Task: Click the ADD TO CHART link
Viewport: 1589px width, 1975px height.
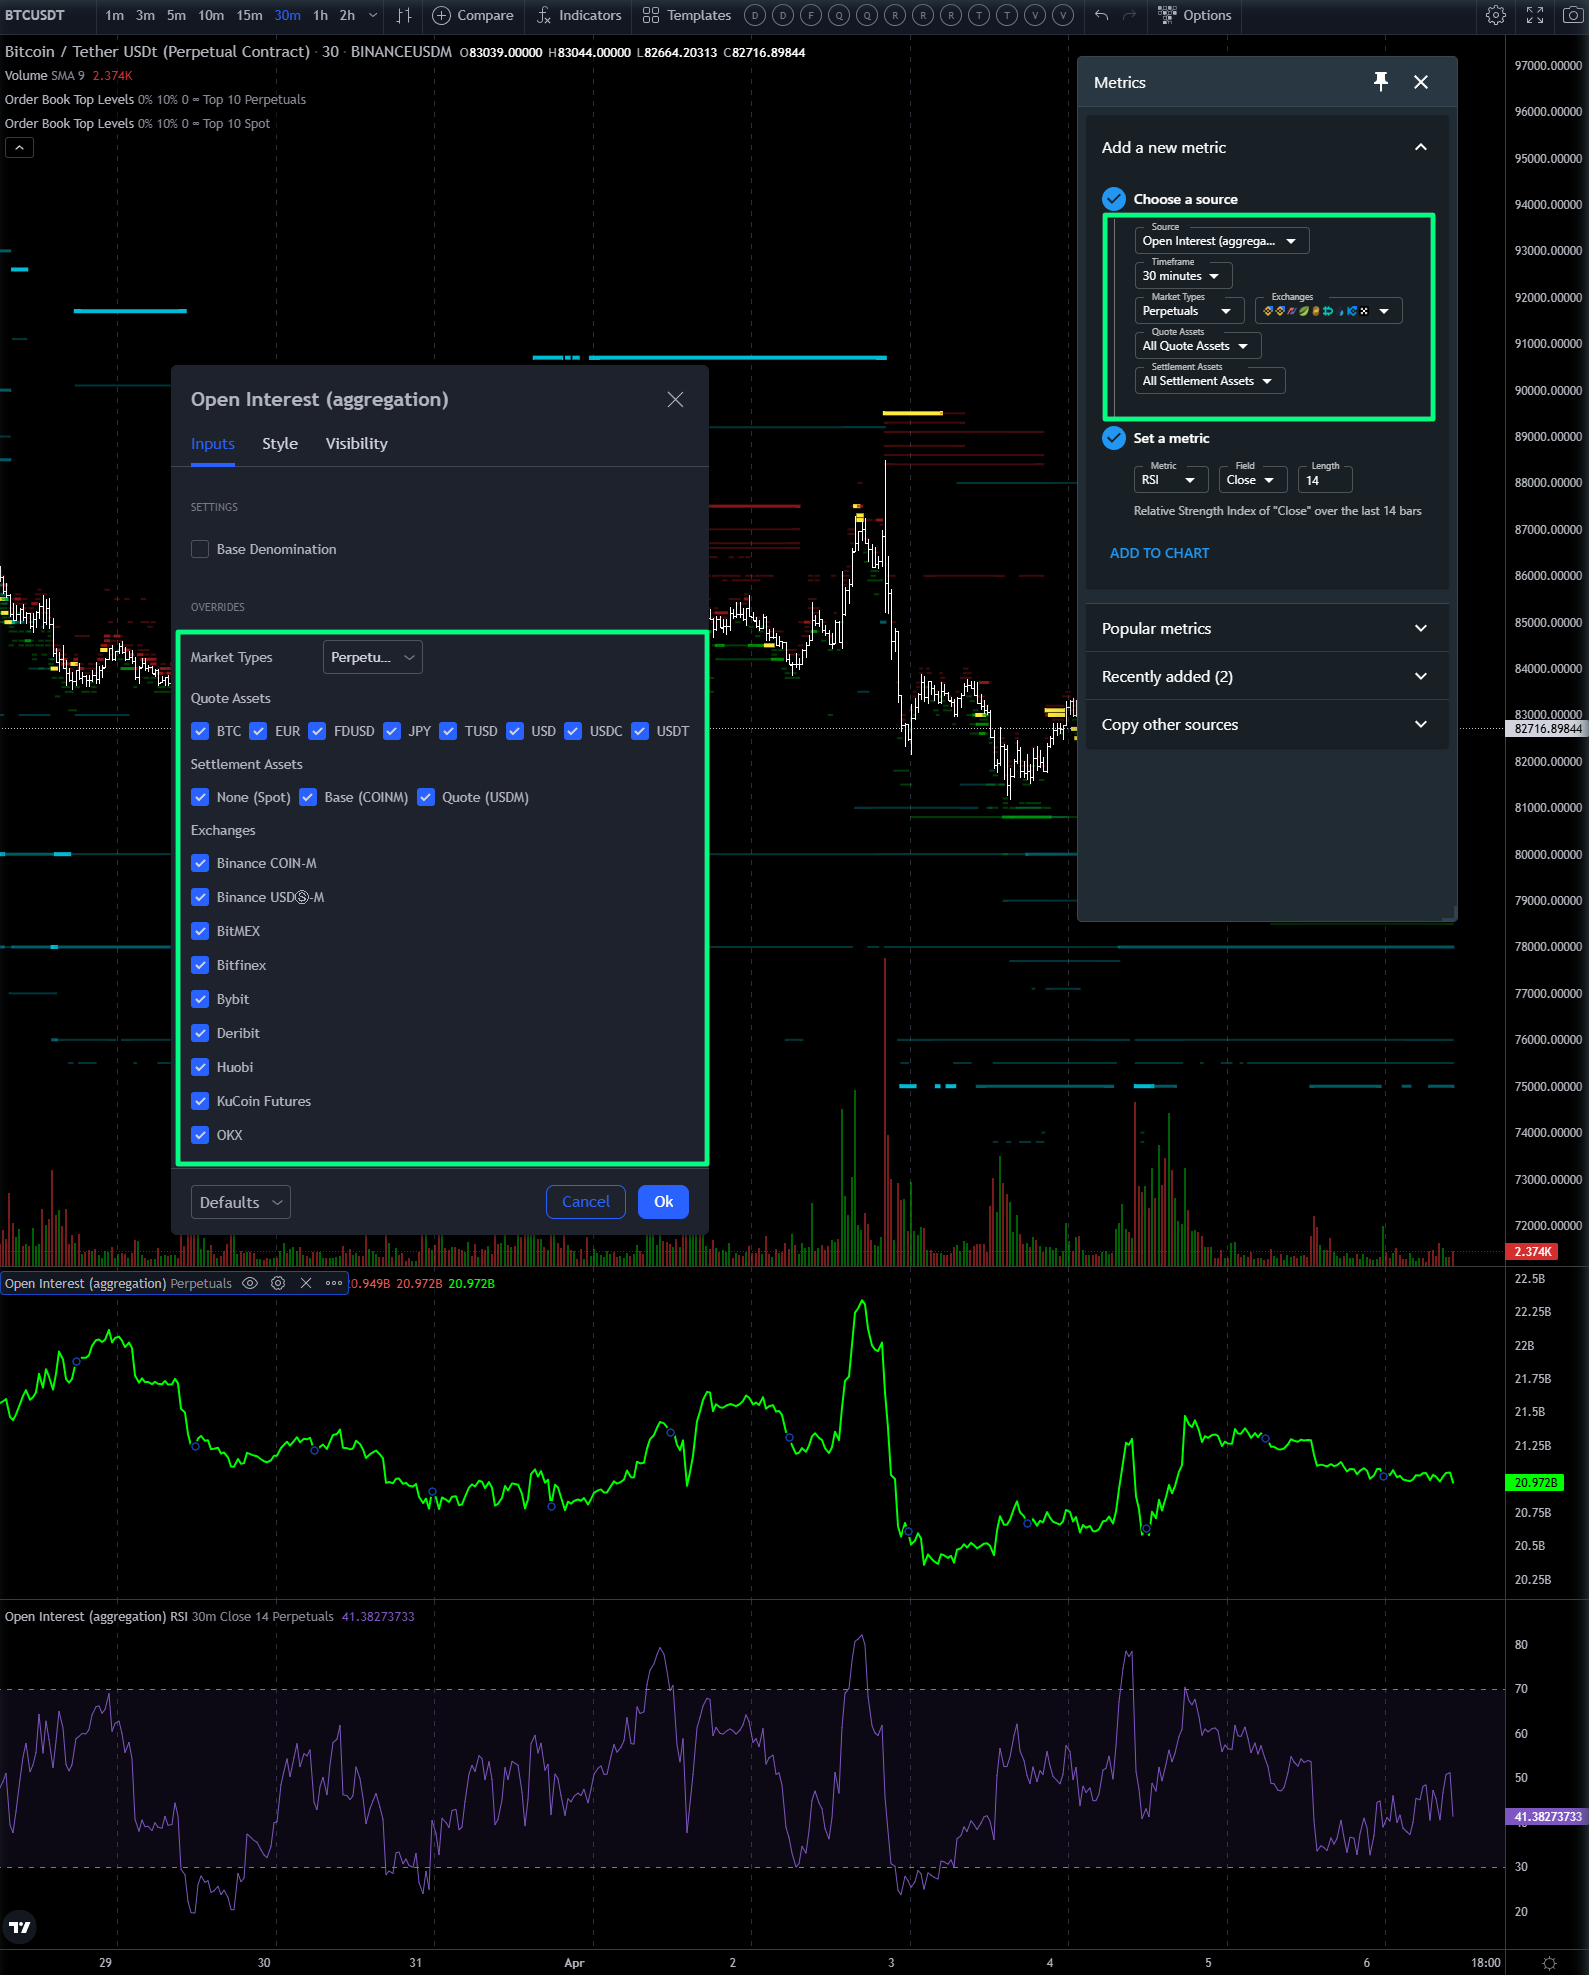Action: pos(1159,553)
